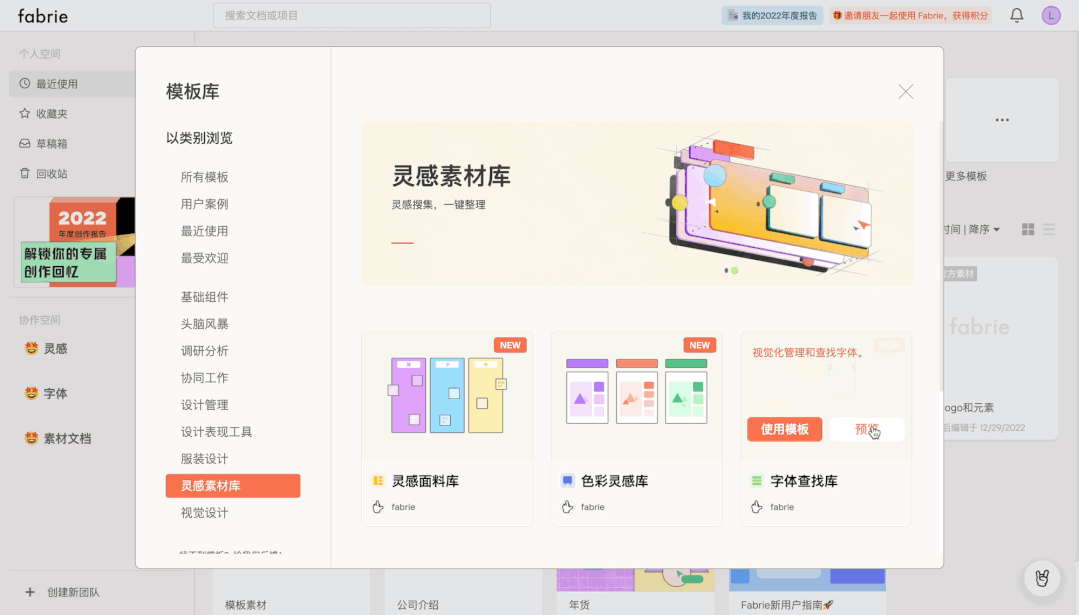Select the 服装设计 category
Screen dimensions: 1079x615
coord(204,459)
